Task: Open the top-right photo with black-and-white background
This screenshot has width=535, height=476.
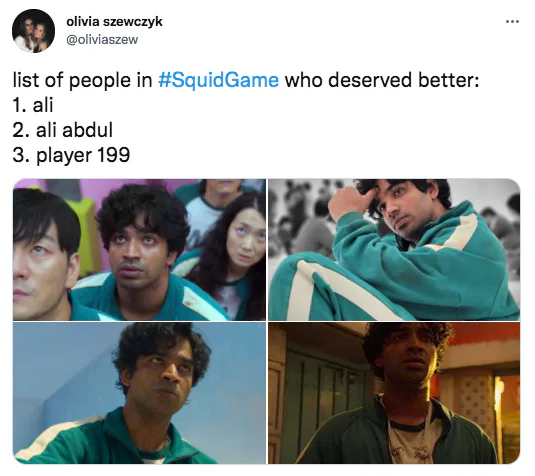Action: pos(394,249)
